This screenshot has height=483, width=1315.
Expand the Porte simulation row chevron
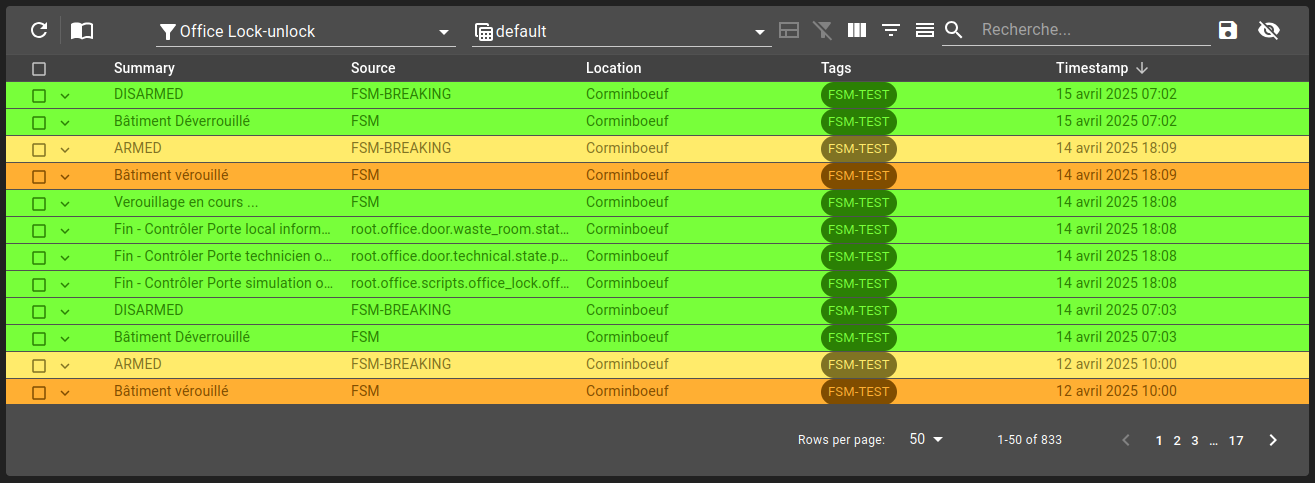pos(65,284)
